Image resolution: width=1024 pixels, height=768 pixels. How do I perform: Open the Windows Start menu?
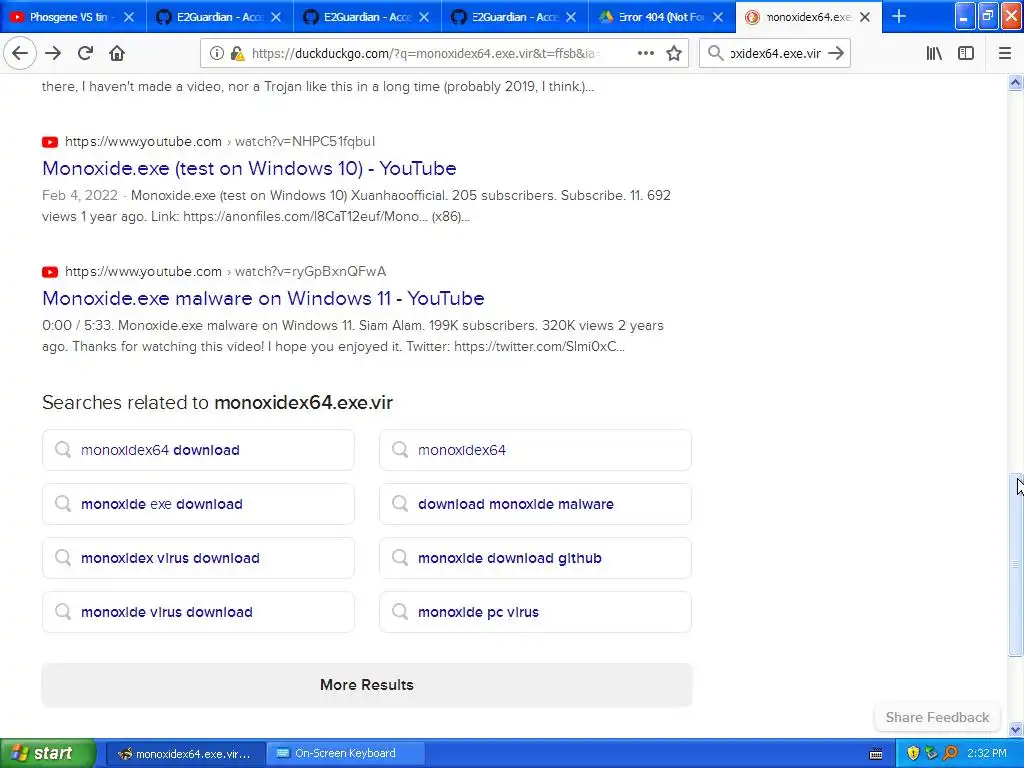pyautogui.click(x=48, y=753)
